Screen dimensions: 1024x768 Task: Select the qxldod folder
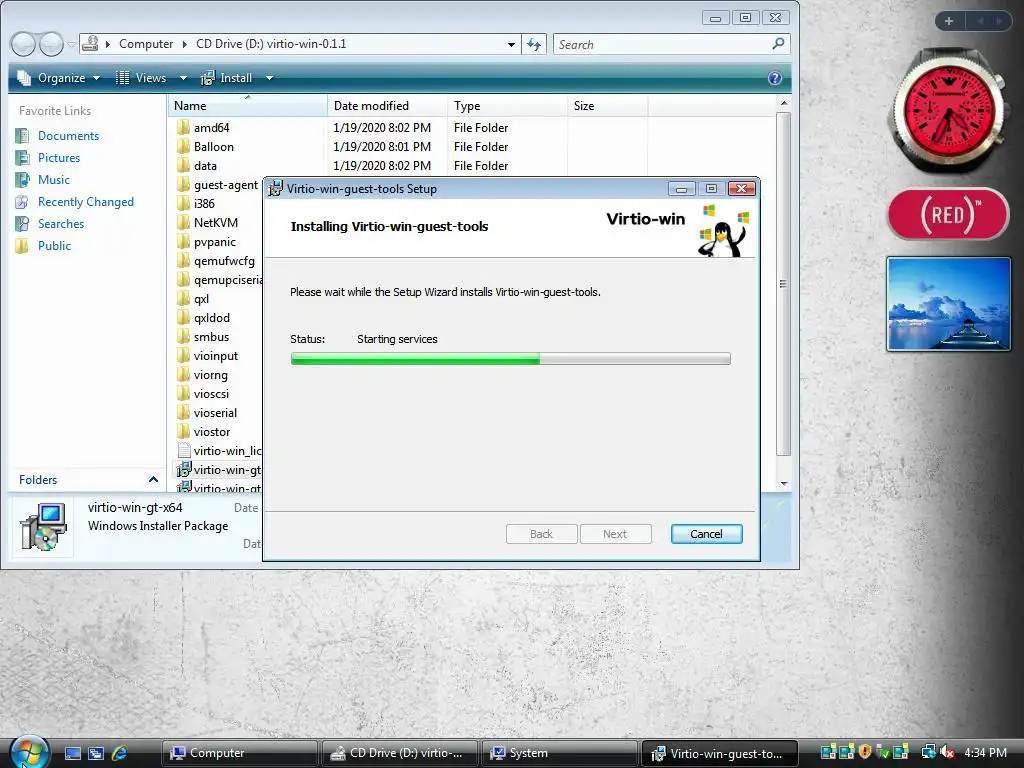[x=203, y=318]
